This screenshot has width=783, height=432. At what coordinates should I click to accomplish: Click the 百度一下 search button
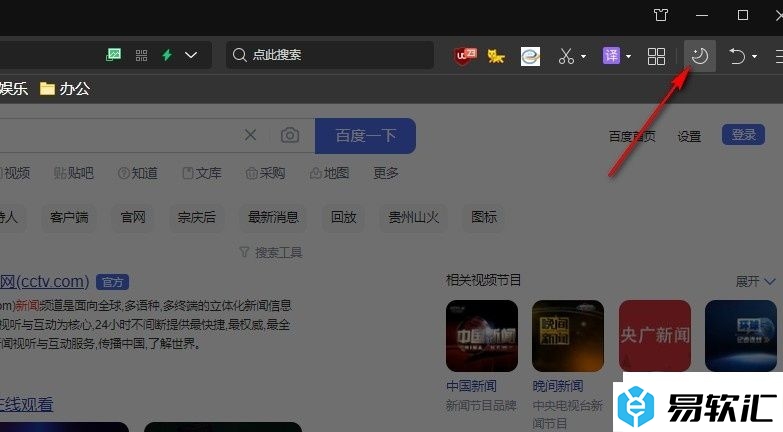(366, 135)
